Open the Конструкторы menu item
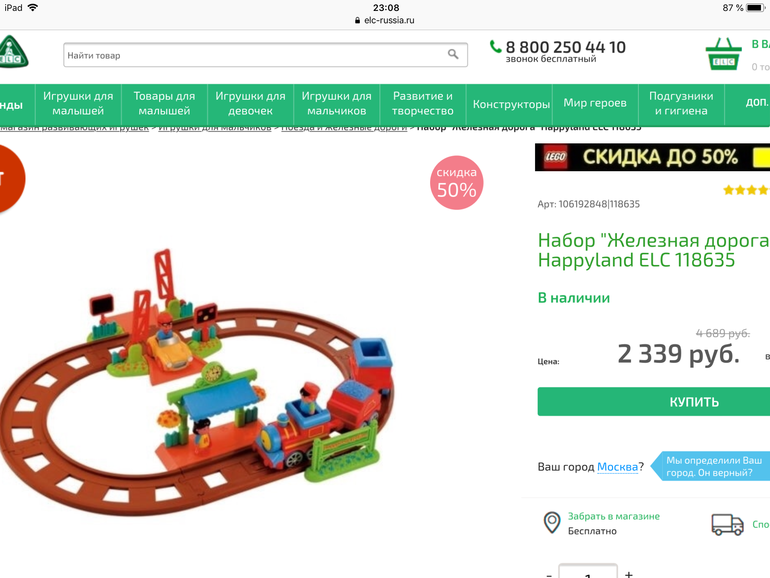The width and height of the screenshot is (770, 578). pyautogui.click(x=511, y=104)
